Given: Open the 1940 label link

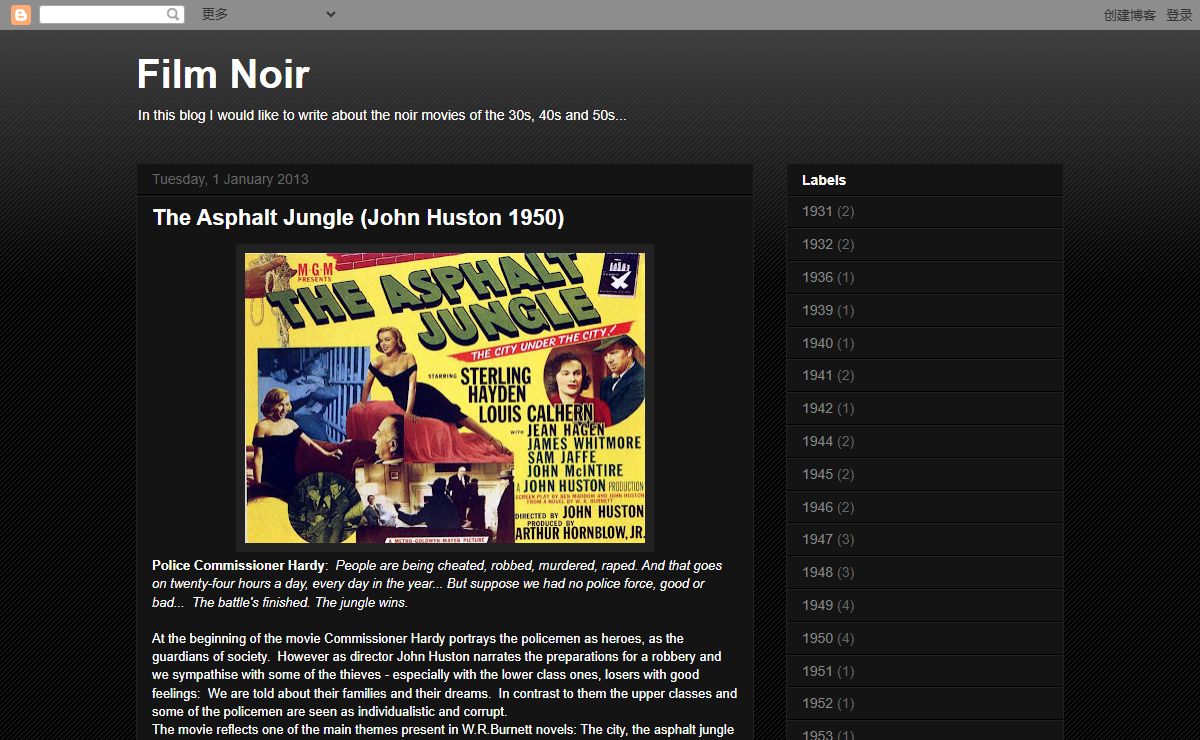Looking at the screenshot, I should pos(817,343).
